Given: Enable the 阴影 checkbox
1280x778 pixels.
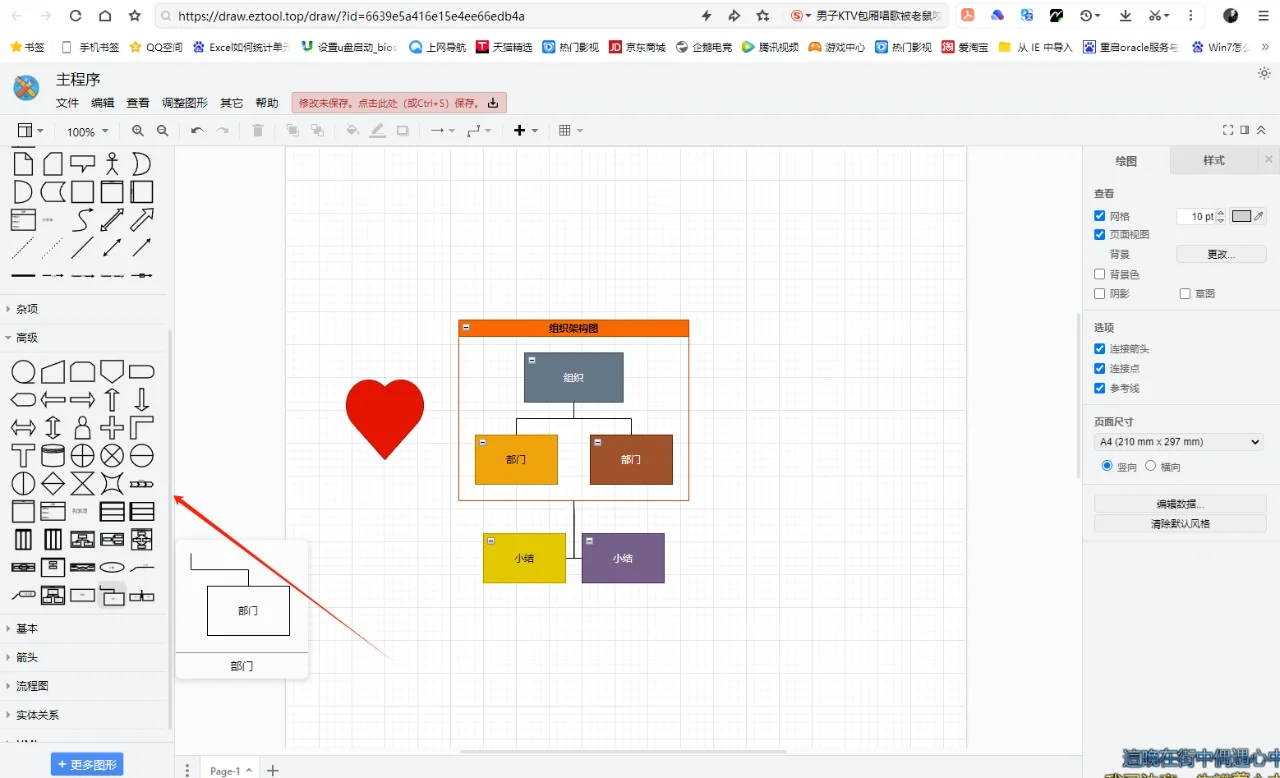Looking at the screenshot, I should (x=1100, y=294).
